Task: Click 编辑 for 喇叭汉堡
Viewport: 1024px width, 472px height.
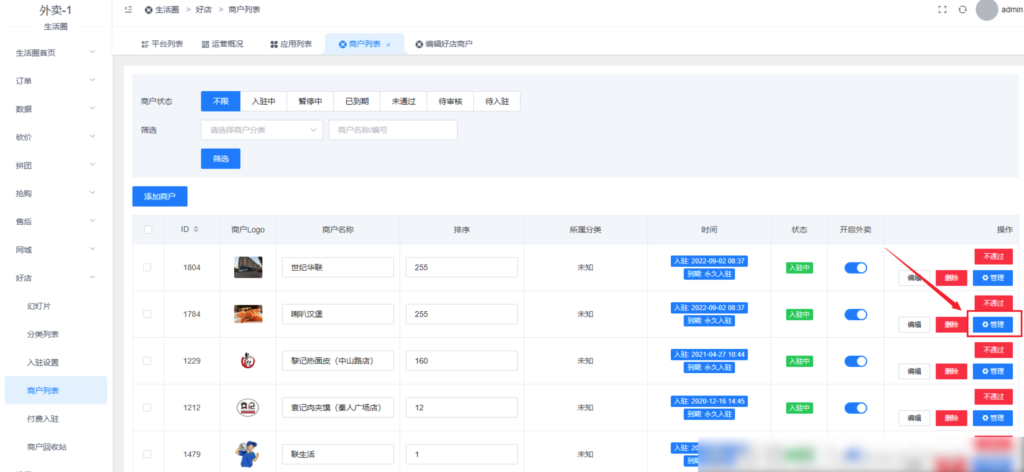Action: [x=914, y=324]
